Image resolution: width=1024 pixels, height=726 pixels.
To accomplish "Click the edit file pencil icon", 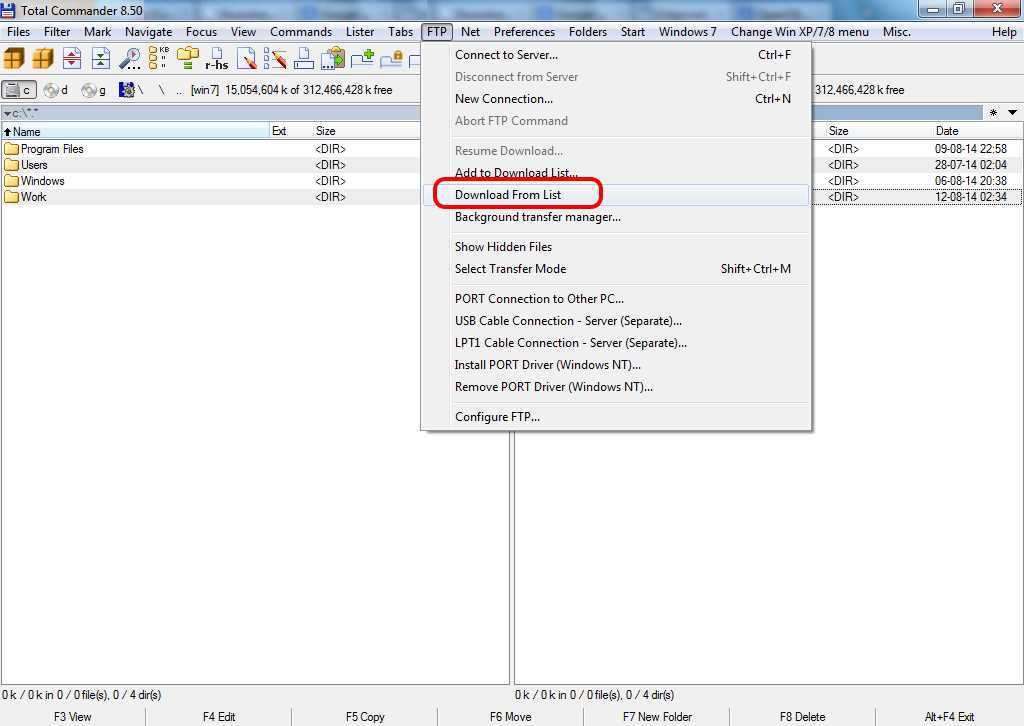I will click(x=246, y=59).
